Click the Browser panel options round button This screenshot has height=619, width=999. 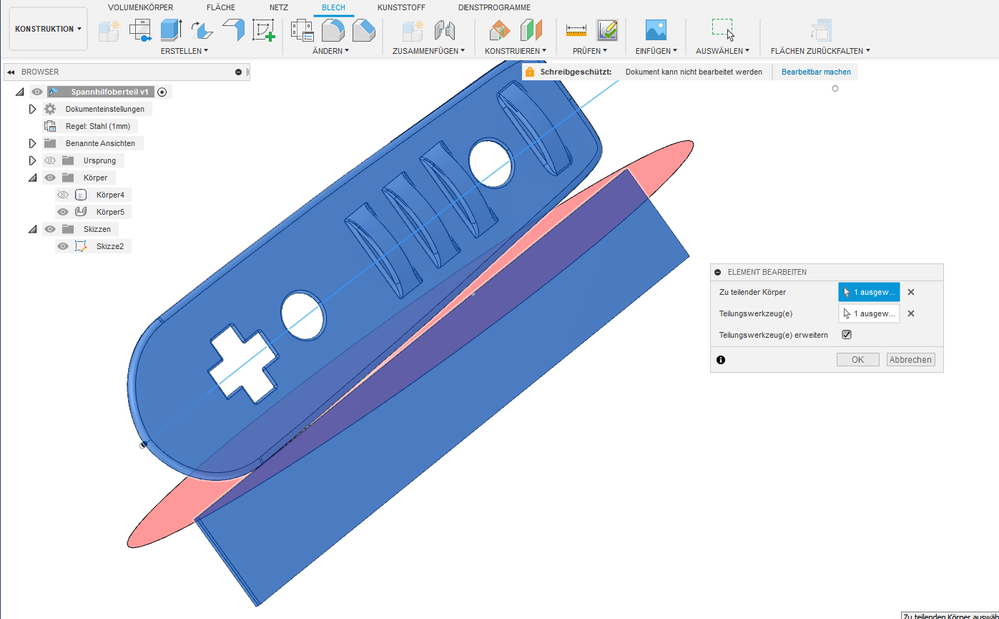pos(238,72)
